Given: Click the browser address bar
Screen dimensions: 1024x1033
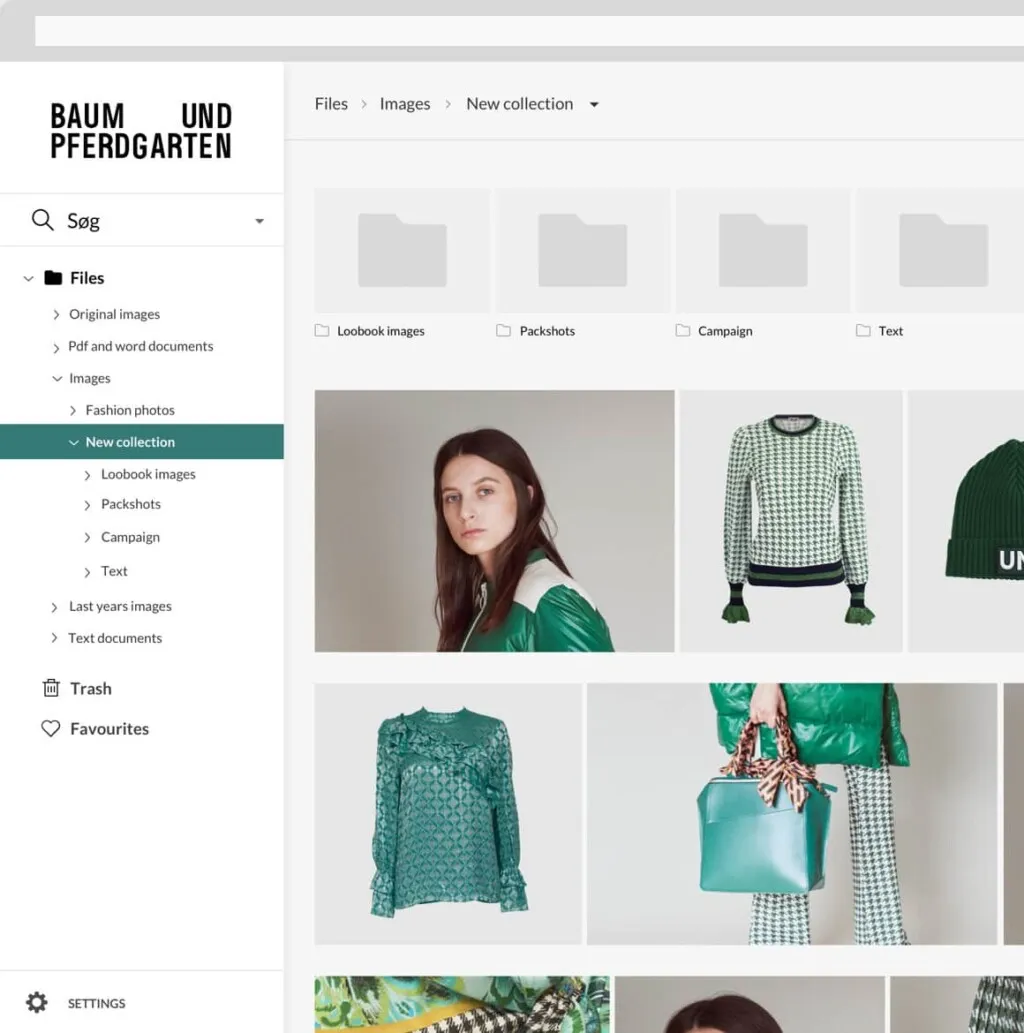Looking at the screenshot, I should 529,31.
